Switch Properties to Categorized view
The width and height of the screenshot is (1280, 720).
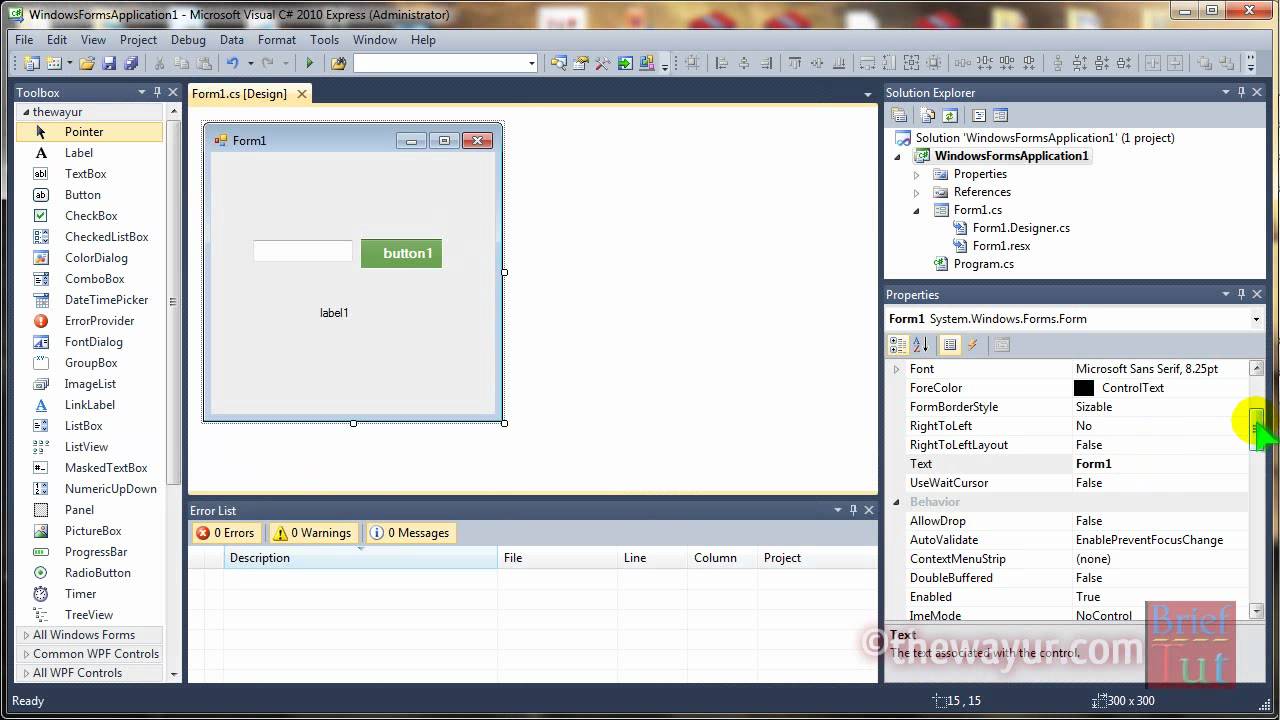click(x=898, y=345)
